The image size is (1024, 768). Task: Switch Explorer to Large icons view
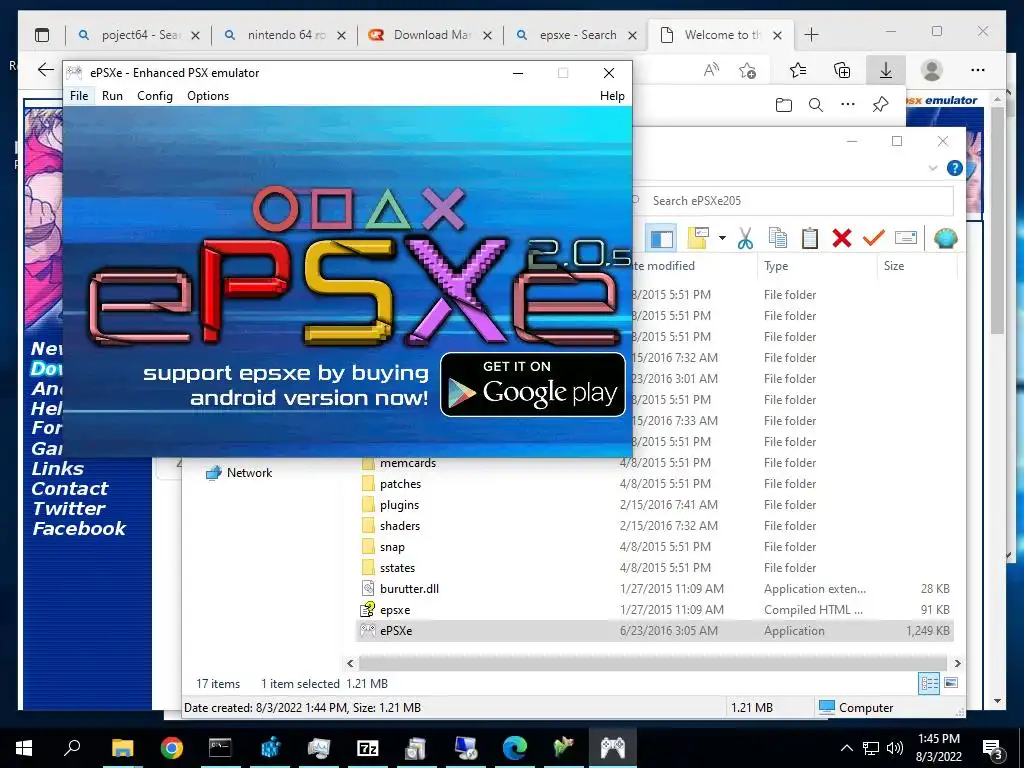951,683
